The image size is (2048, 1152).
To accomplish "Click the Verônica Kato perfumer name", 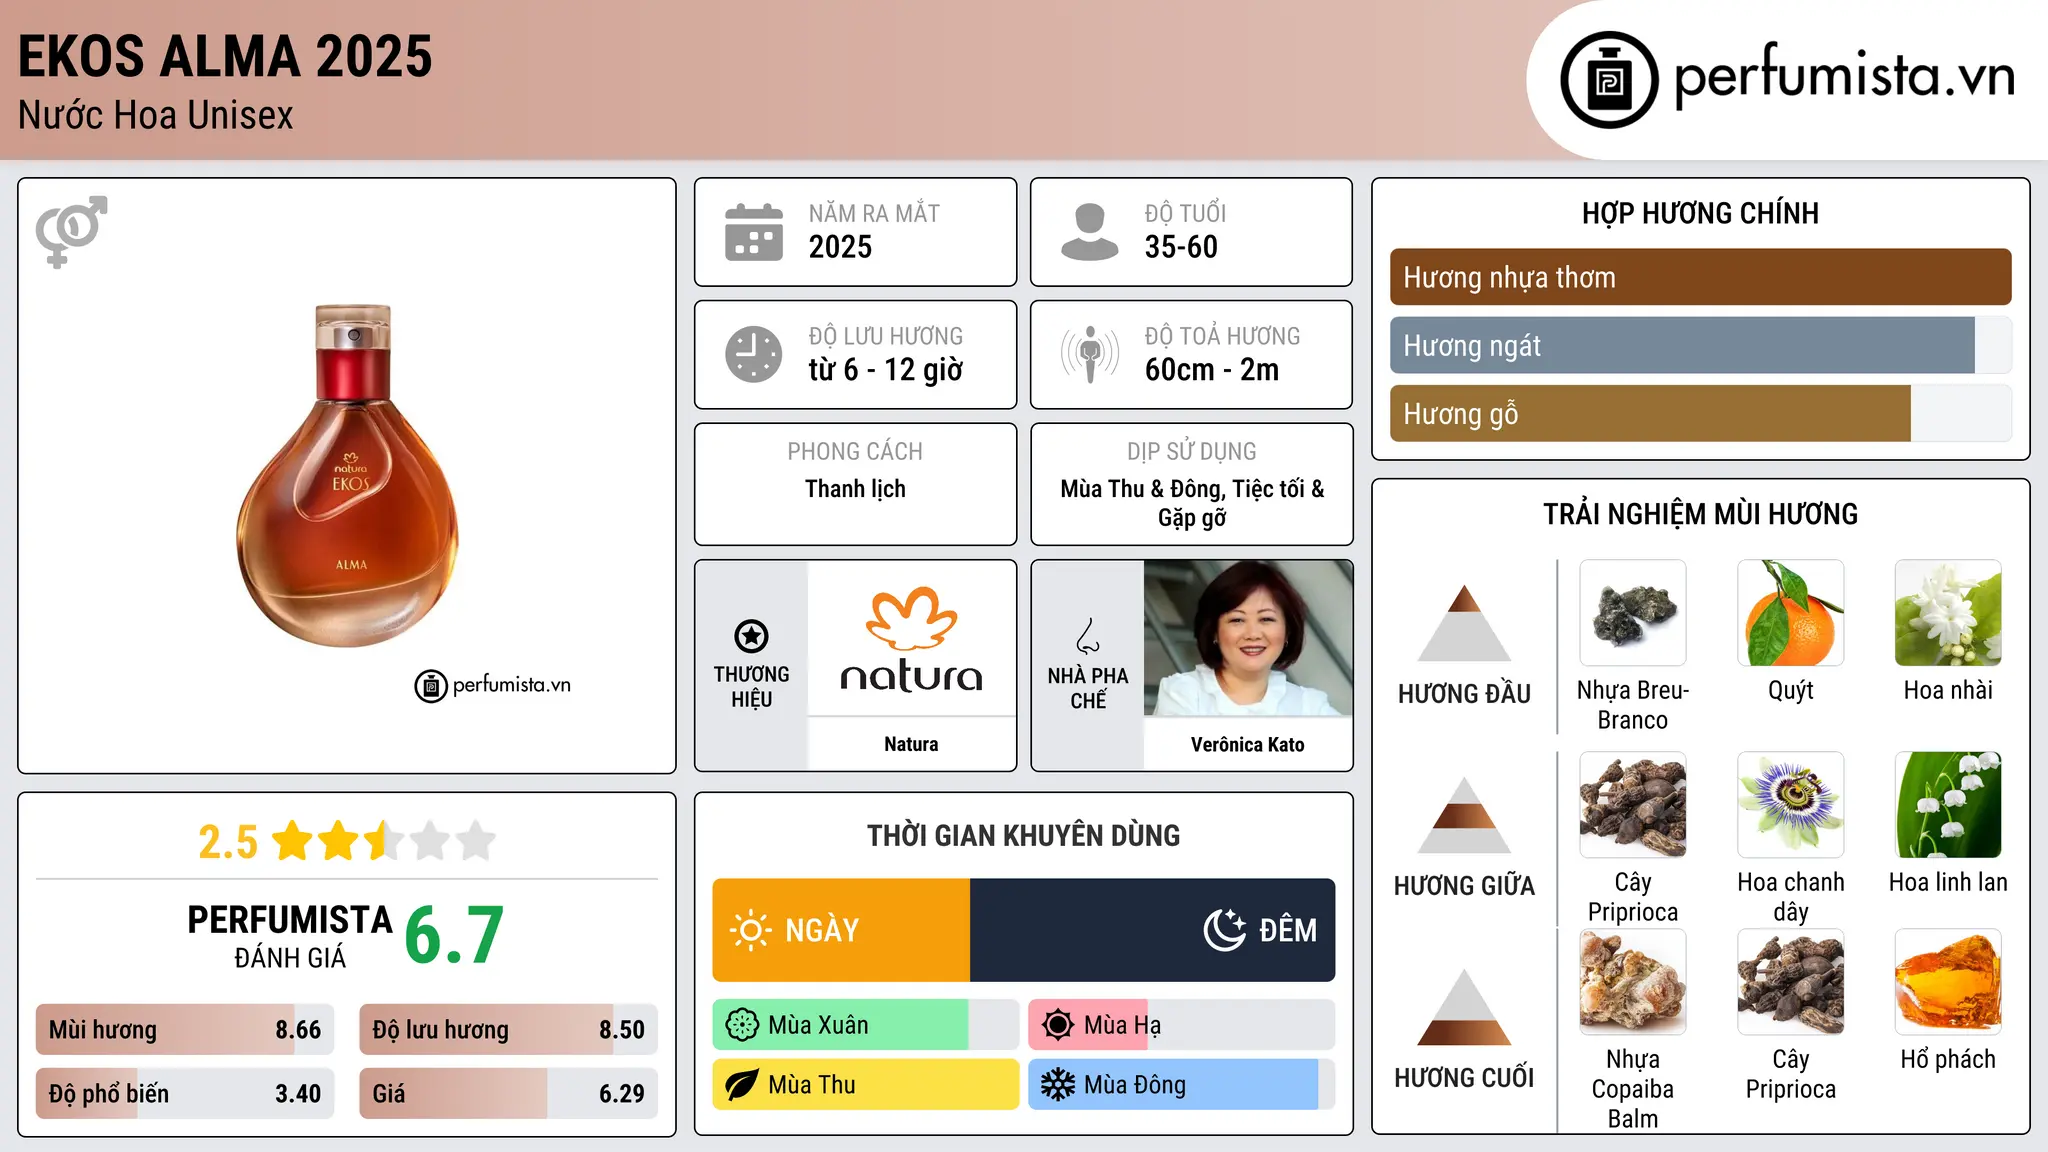I will (x=1247, y=745).
